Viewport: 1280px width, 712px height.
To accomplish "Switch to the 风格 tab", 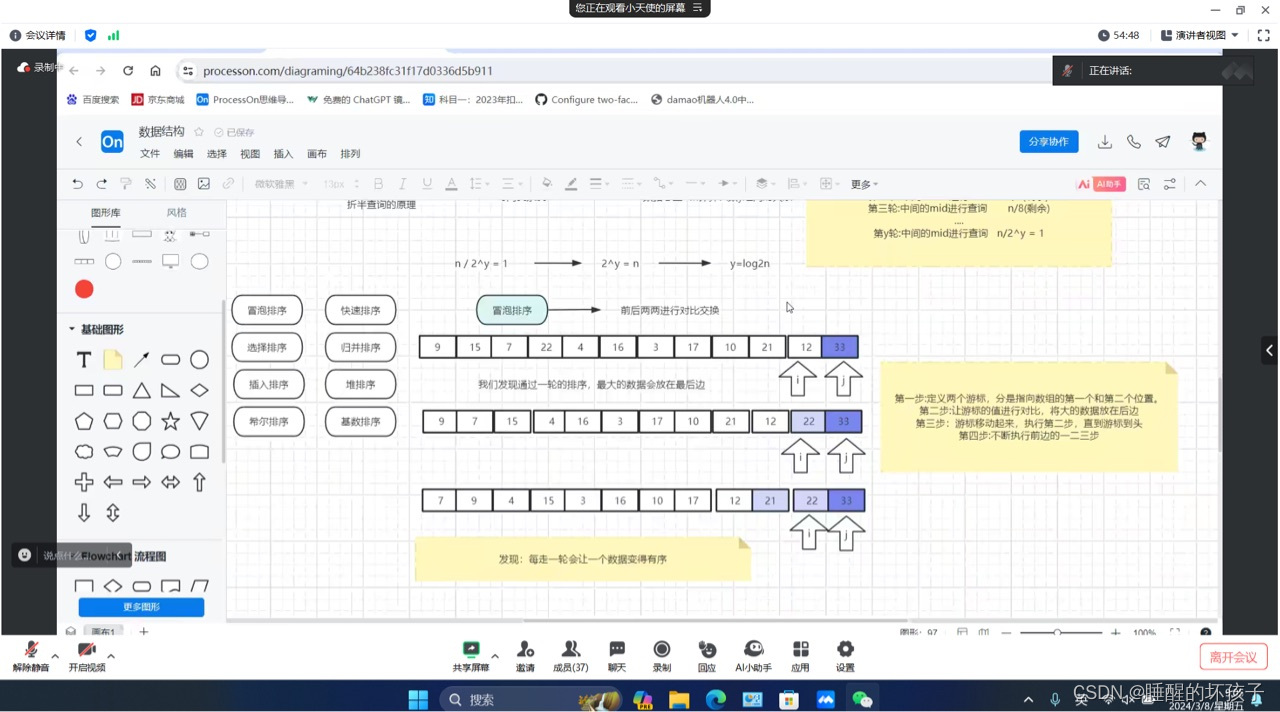I will coord(176,213).
